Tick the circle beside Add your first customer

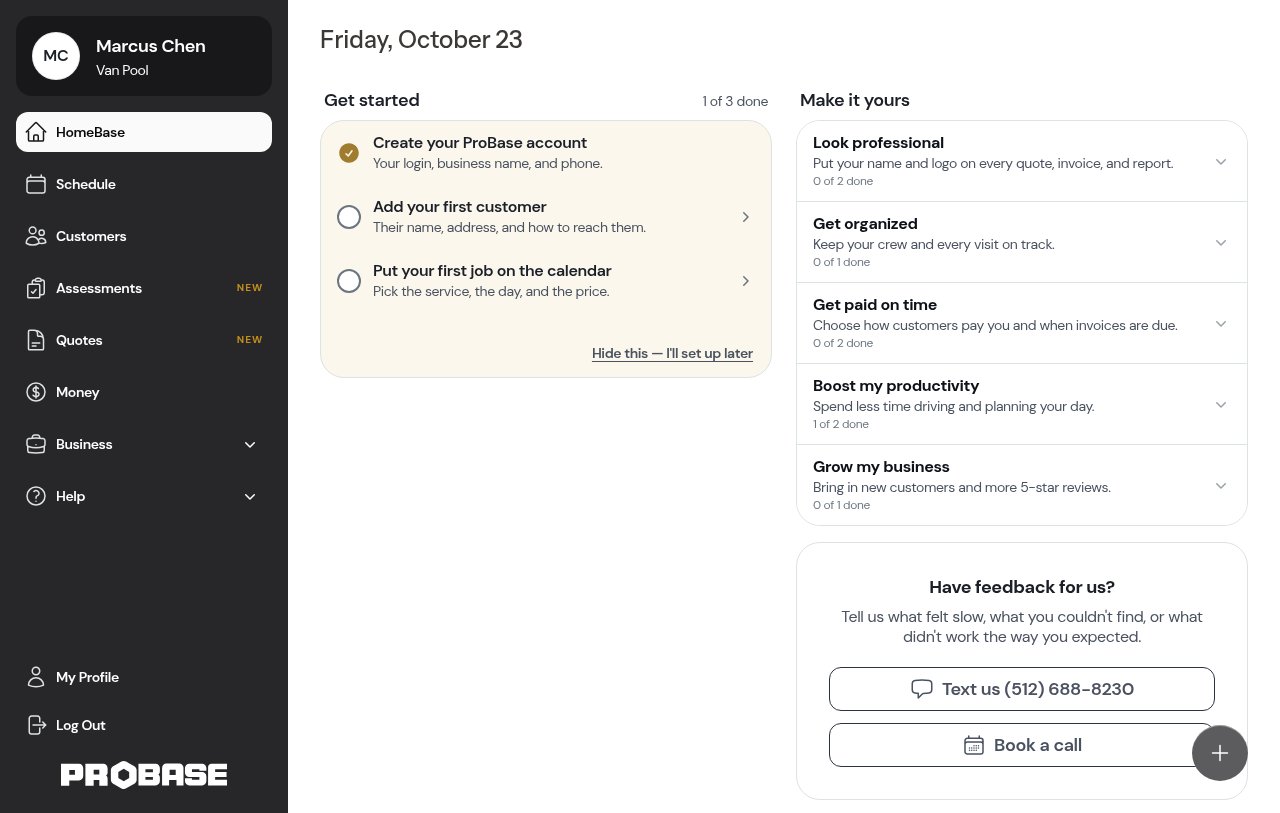coord(349,217)
